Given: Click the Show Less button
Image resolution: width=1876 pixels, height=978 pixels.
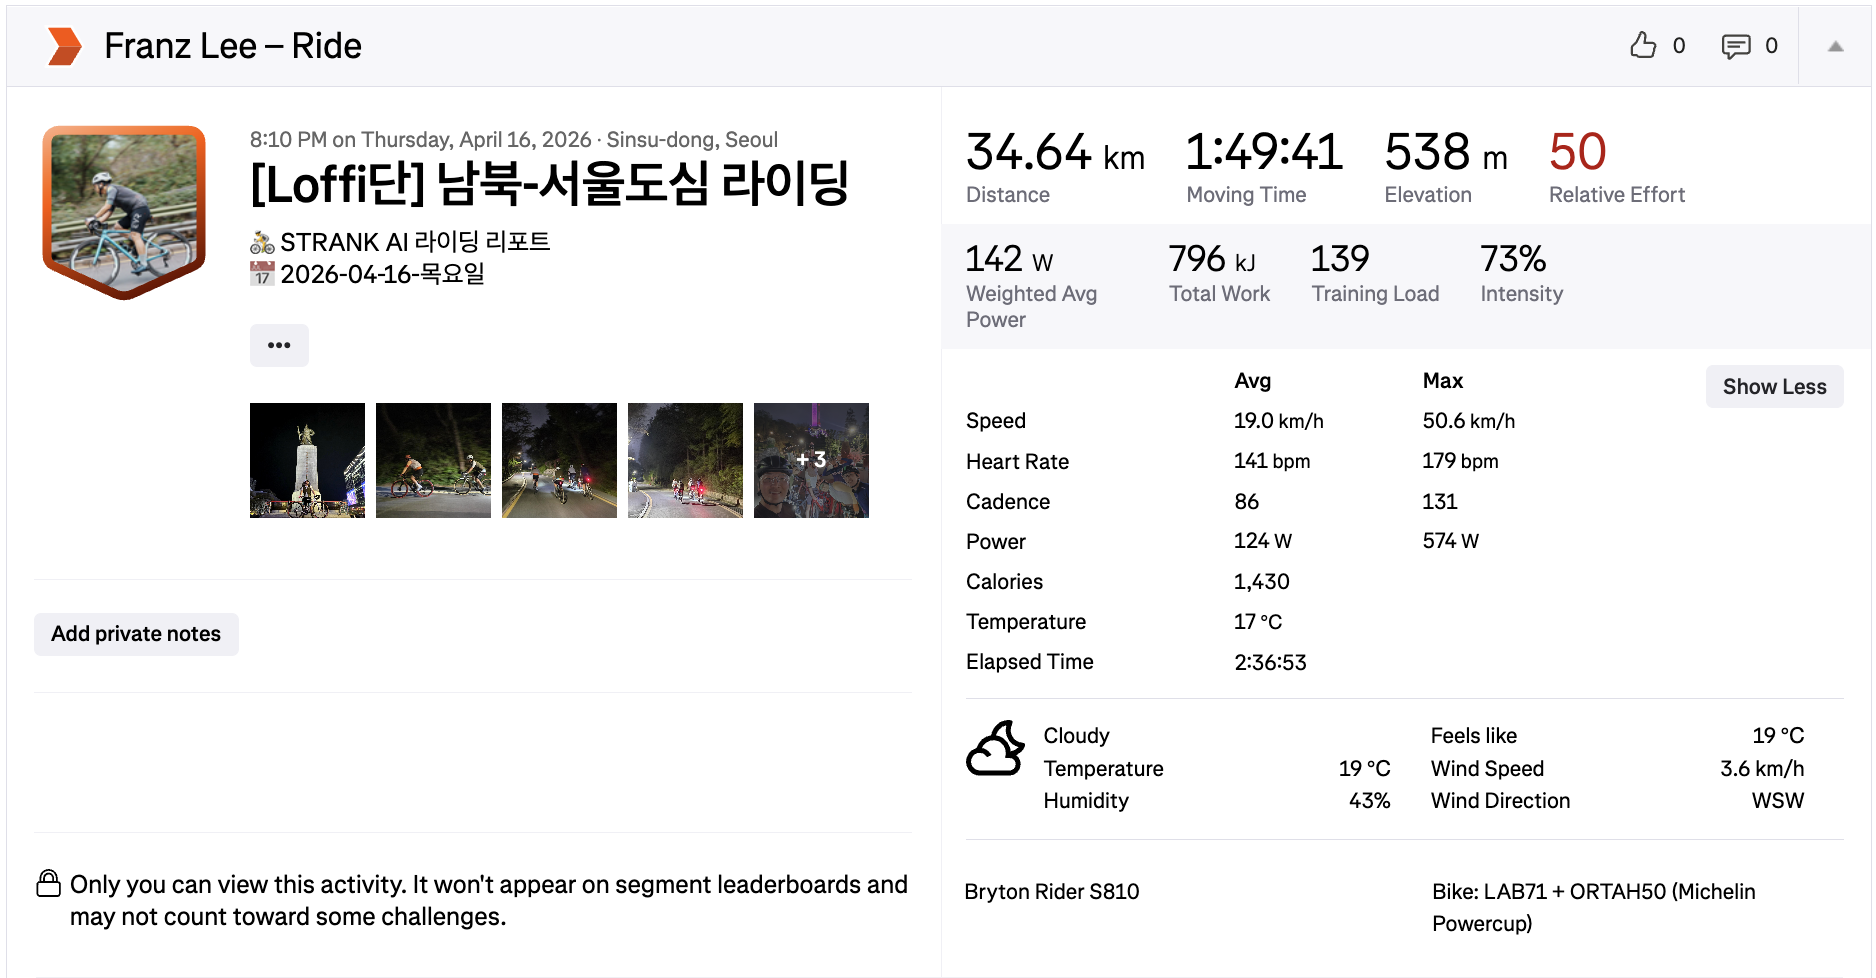Looking at the screenshot, I should click(1774, 387).
